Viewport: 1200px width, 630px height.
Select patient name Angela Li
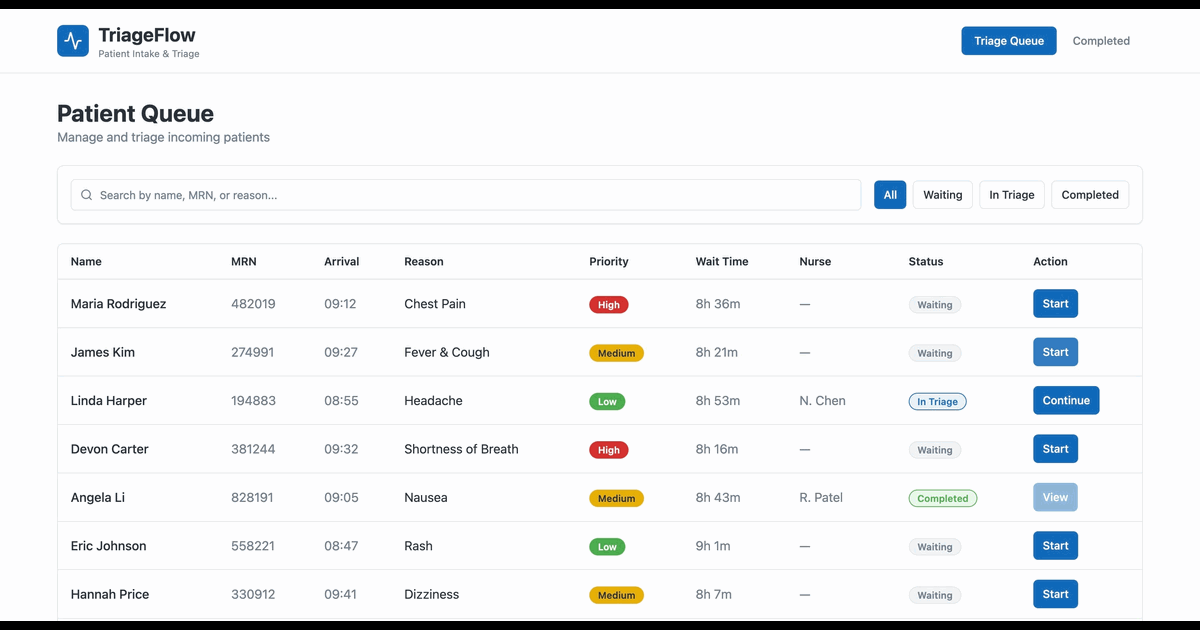coord(98,497)
